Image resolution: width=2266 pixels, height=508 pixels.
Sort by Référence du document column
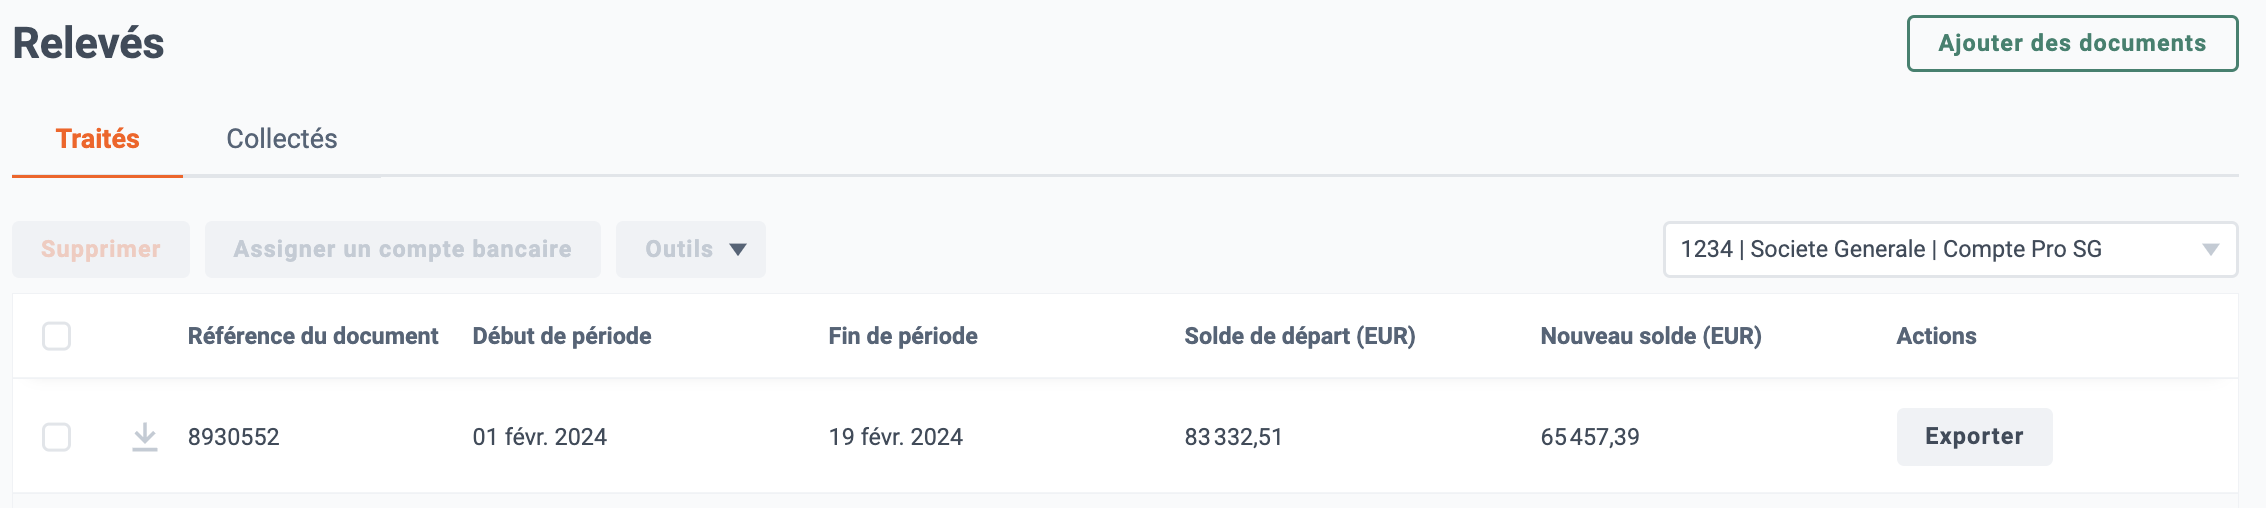(x=313, y=336)
